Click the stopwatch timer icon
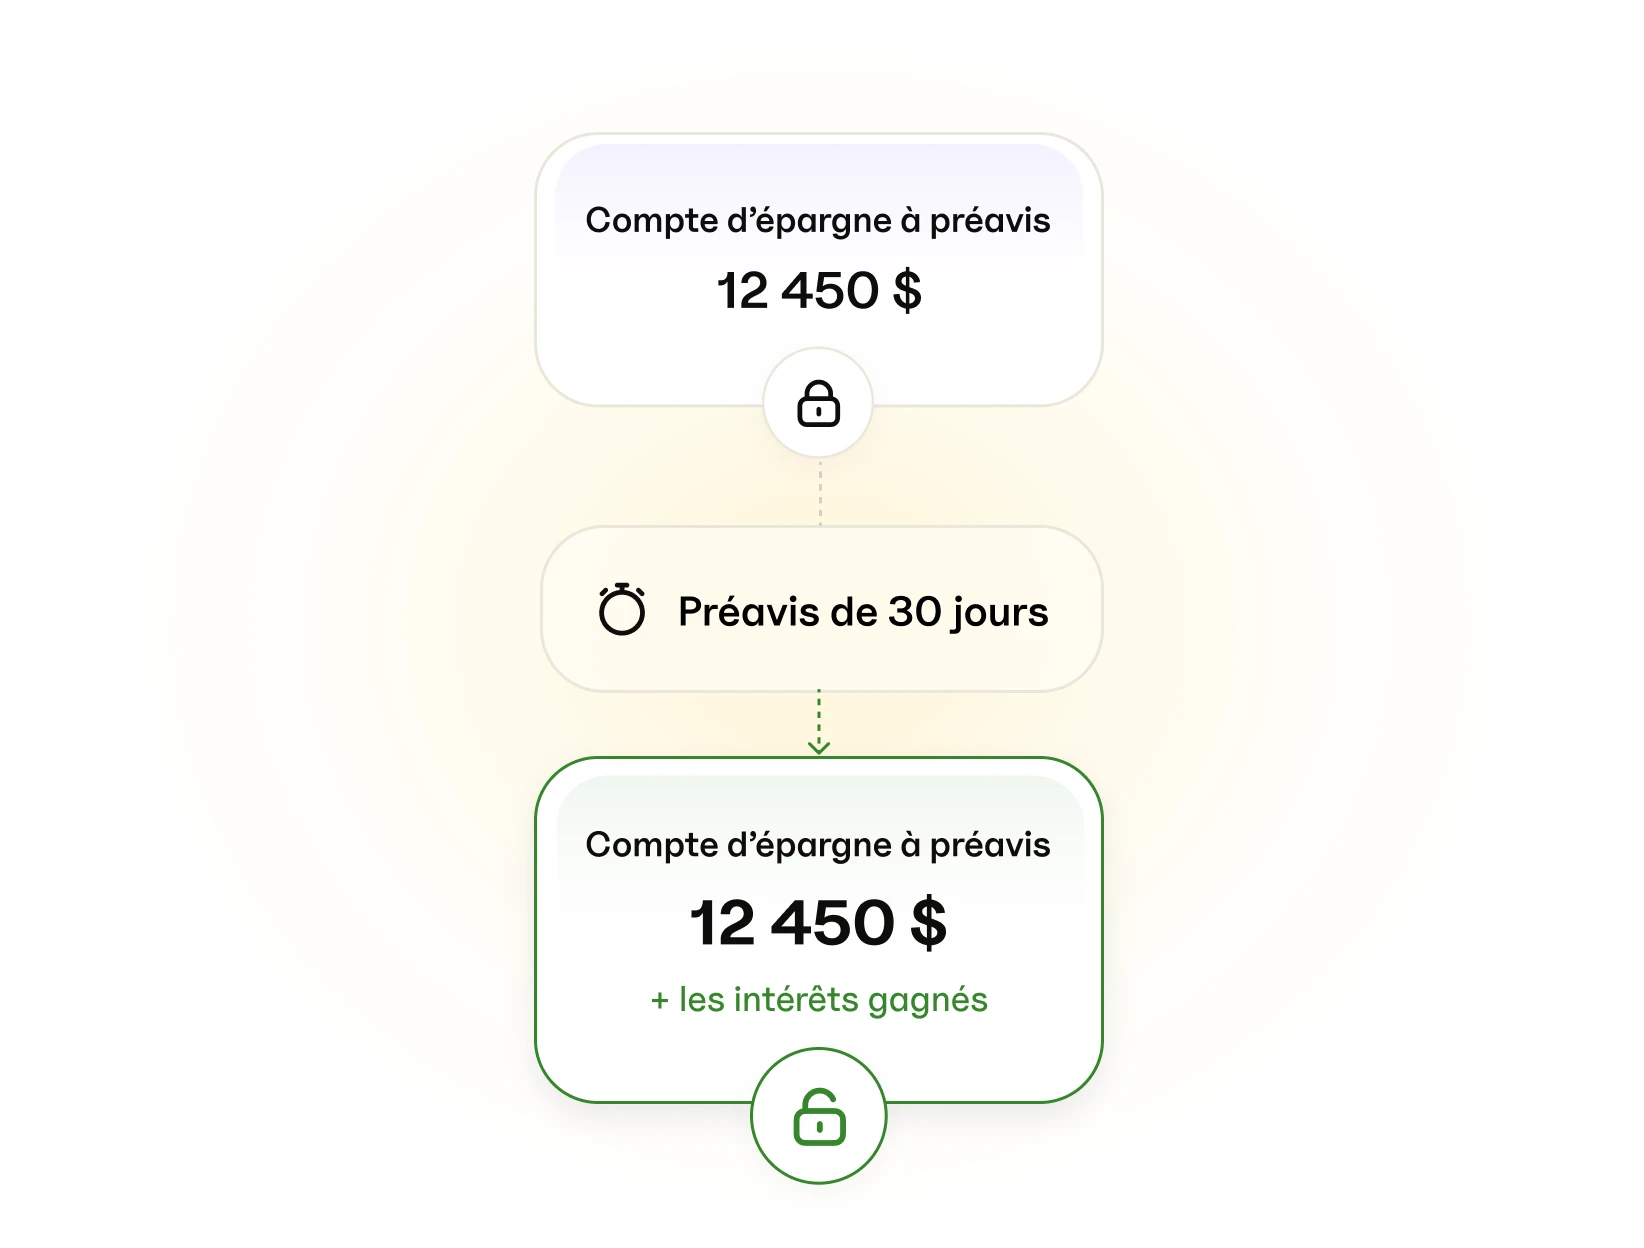Viewport: 1644px width, 1248px height. pos(622,609)
